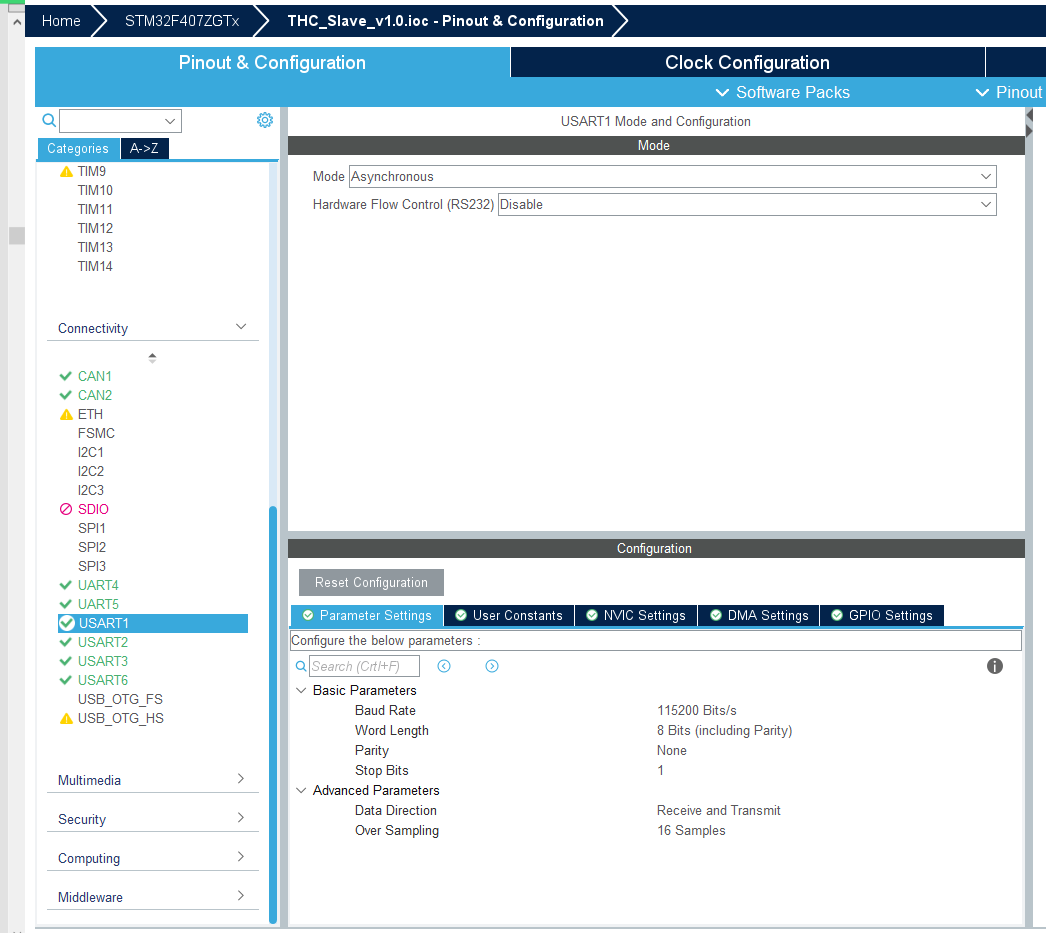Screen dimensions: 1046x933
Task: Click the TIM9 warning triangle icon
Action: coord(66,171)
